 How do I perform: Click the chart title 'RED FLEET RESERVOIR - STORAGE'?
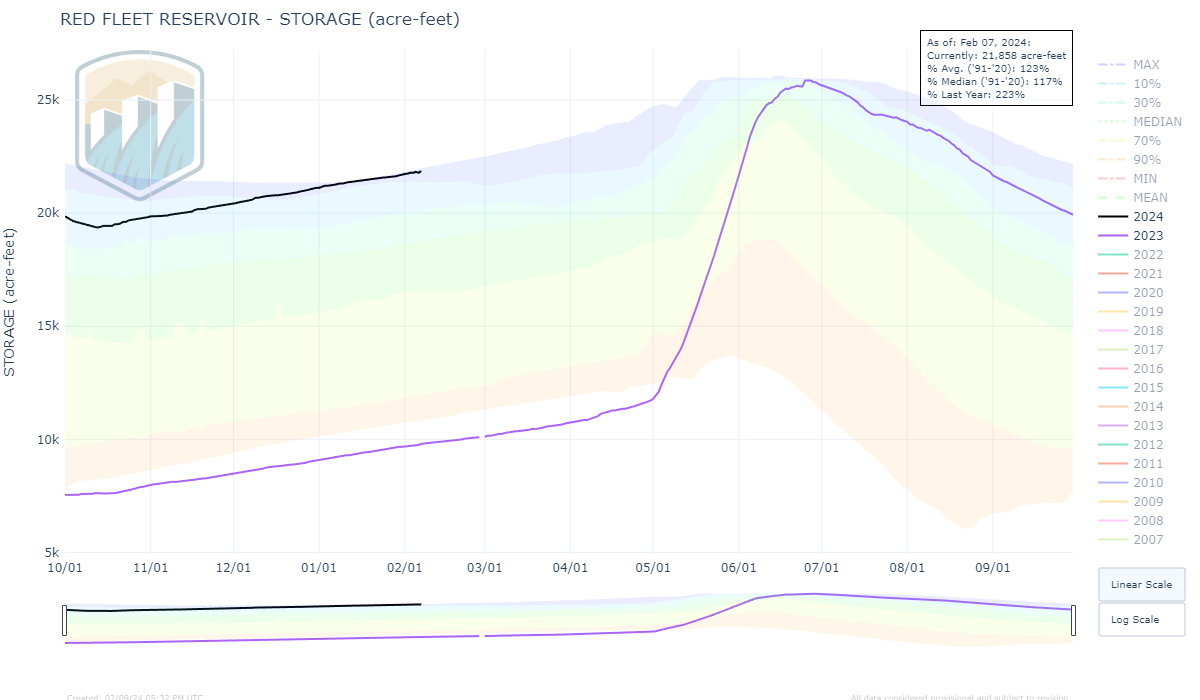tap(260, 19)
